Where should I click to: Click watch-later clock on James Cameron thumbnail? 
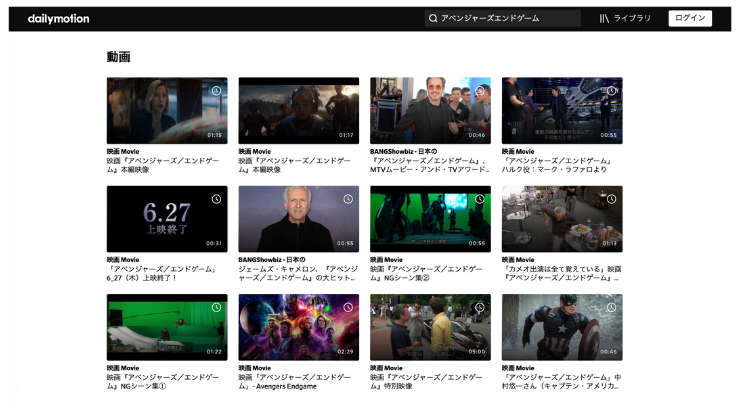(348, 199)
